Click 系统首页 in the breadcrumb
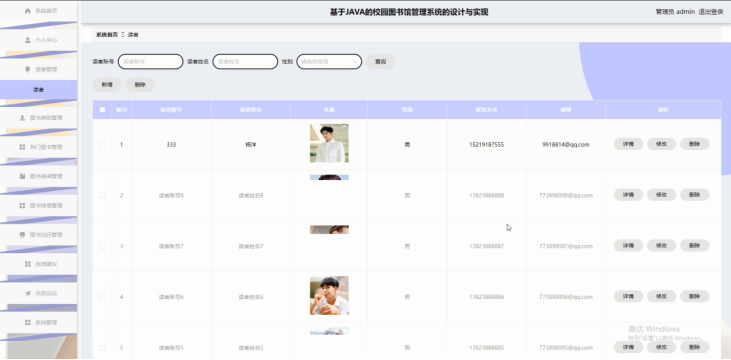Image resolution: width=731 pixels, height=360 pixels. [x=107, y=35]
